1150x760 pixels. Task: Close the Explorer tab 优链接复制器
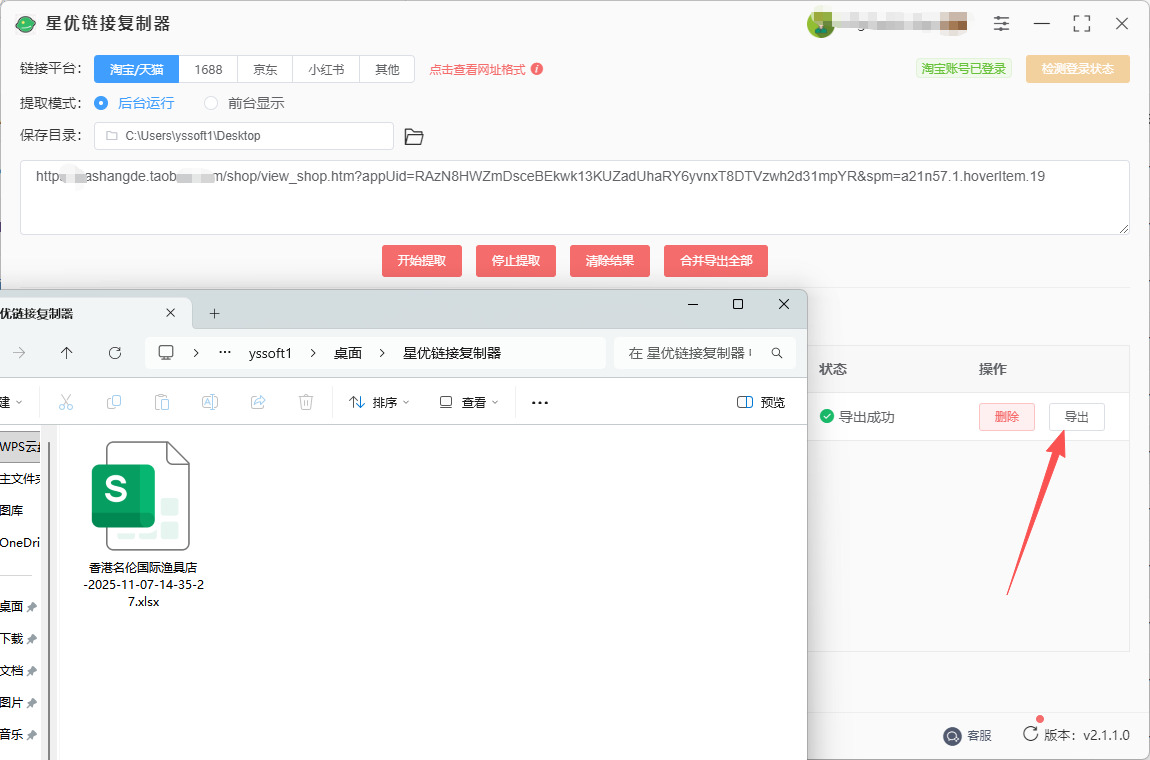tap(170, 313)
